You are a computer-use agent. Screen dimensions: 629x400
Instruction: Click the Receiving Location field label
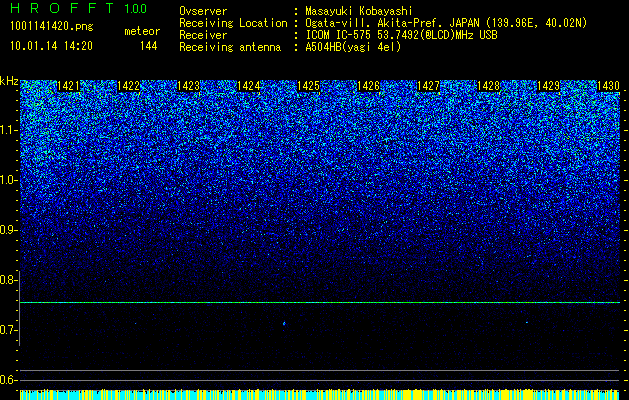(x=233, y=23)
